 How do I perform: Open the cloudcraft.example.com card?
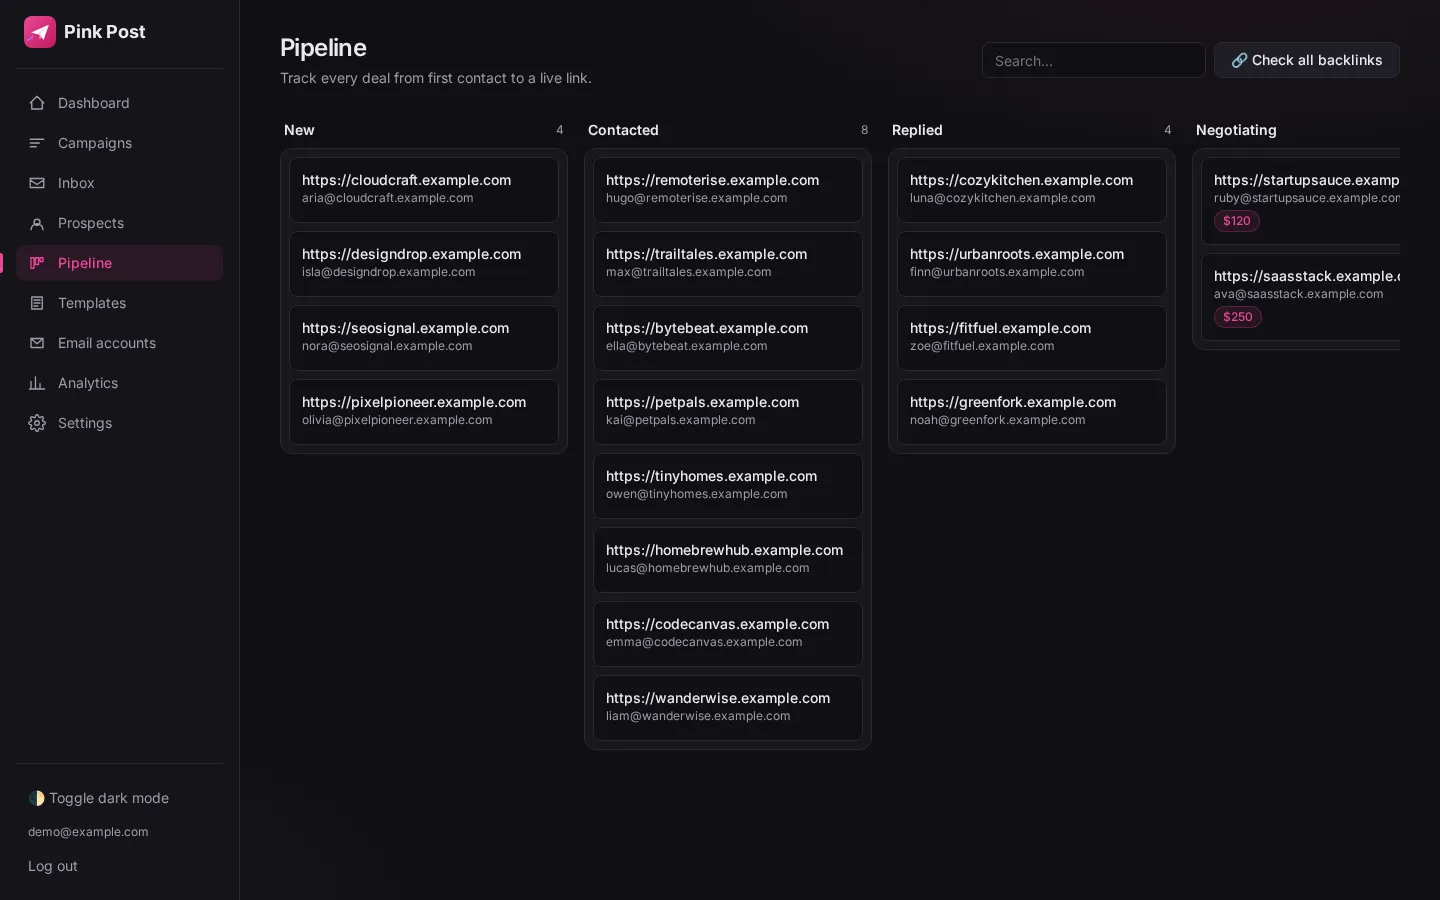[424, 190]
